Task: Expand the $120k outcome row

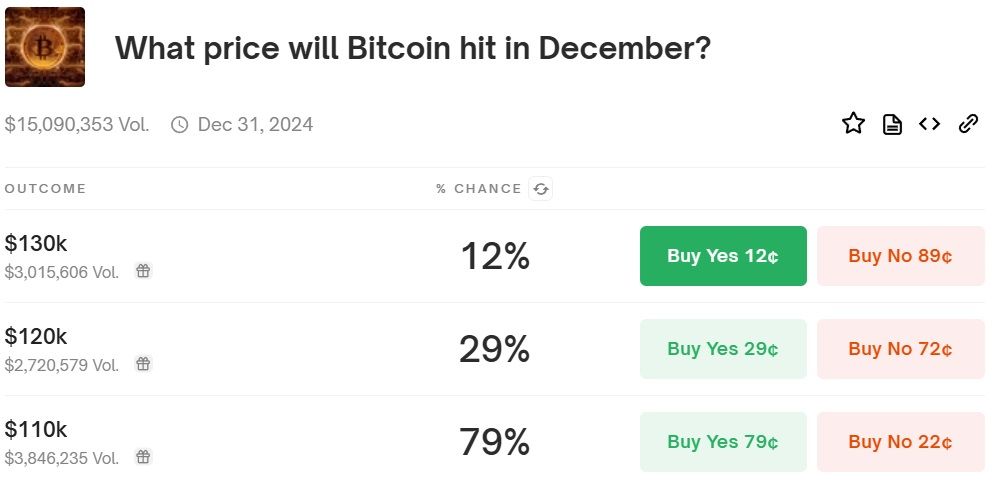Action: pyautogui.click(x=300, y=349)
